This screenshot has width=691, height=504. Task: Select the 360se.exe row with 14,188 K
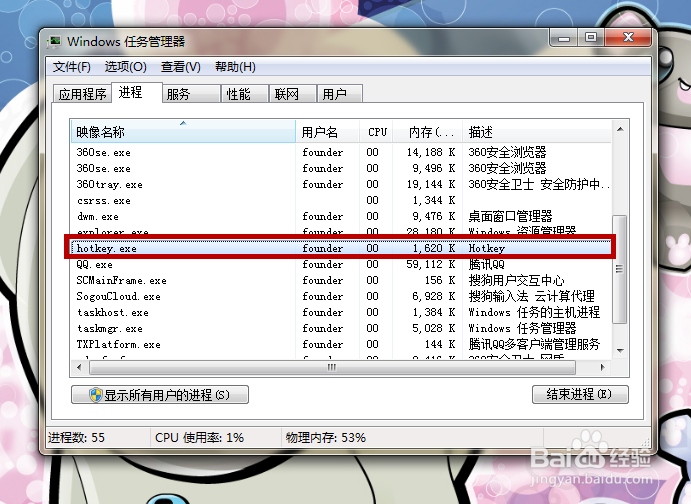[342, 152]
